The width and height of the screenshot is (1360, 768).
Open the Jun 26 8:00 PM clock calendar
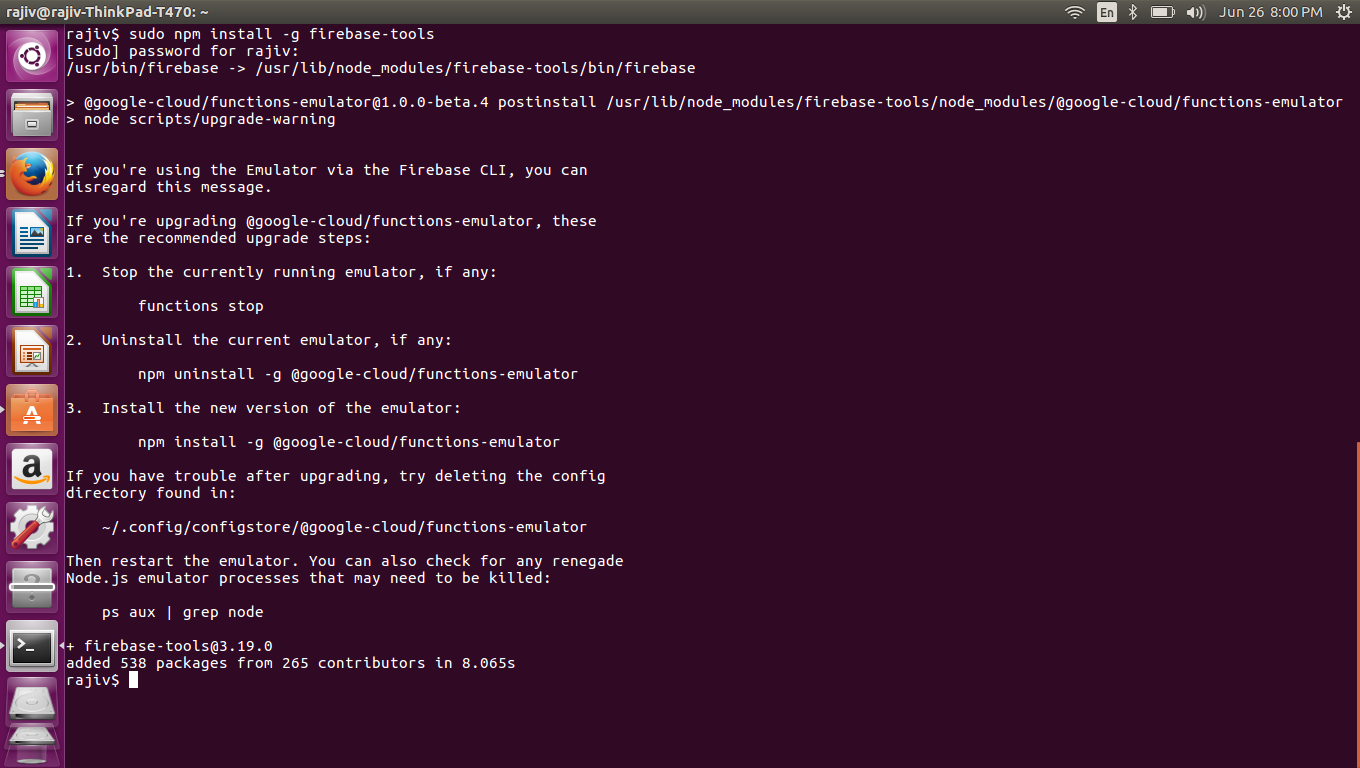[x=1270, y=12]
